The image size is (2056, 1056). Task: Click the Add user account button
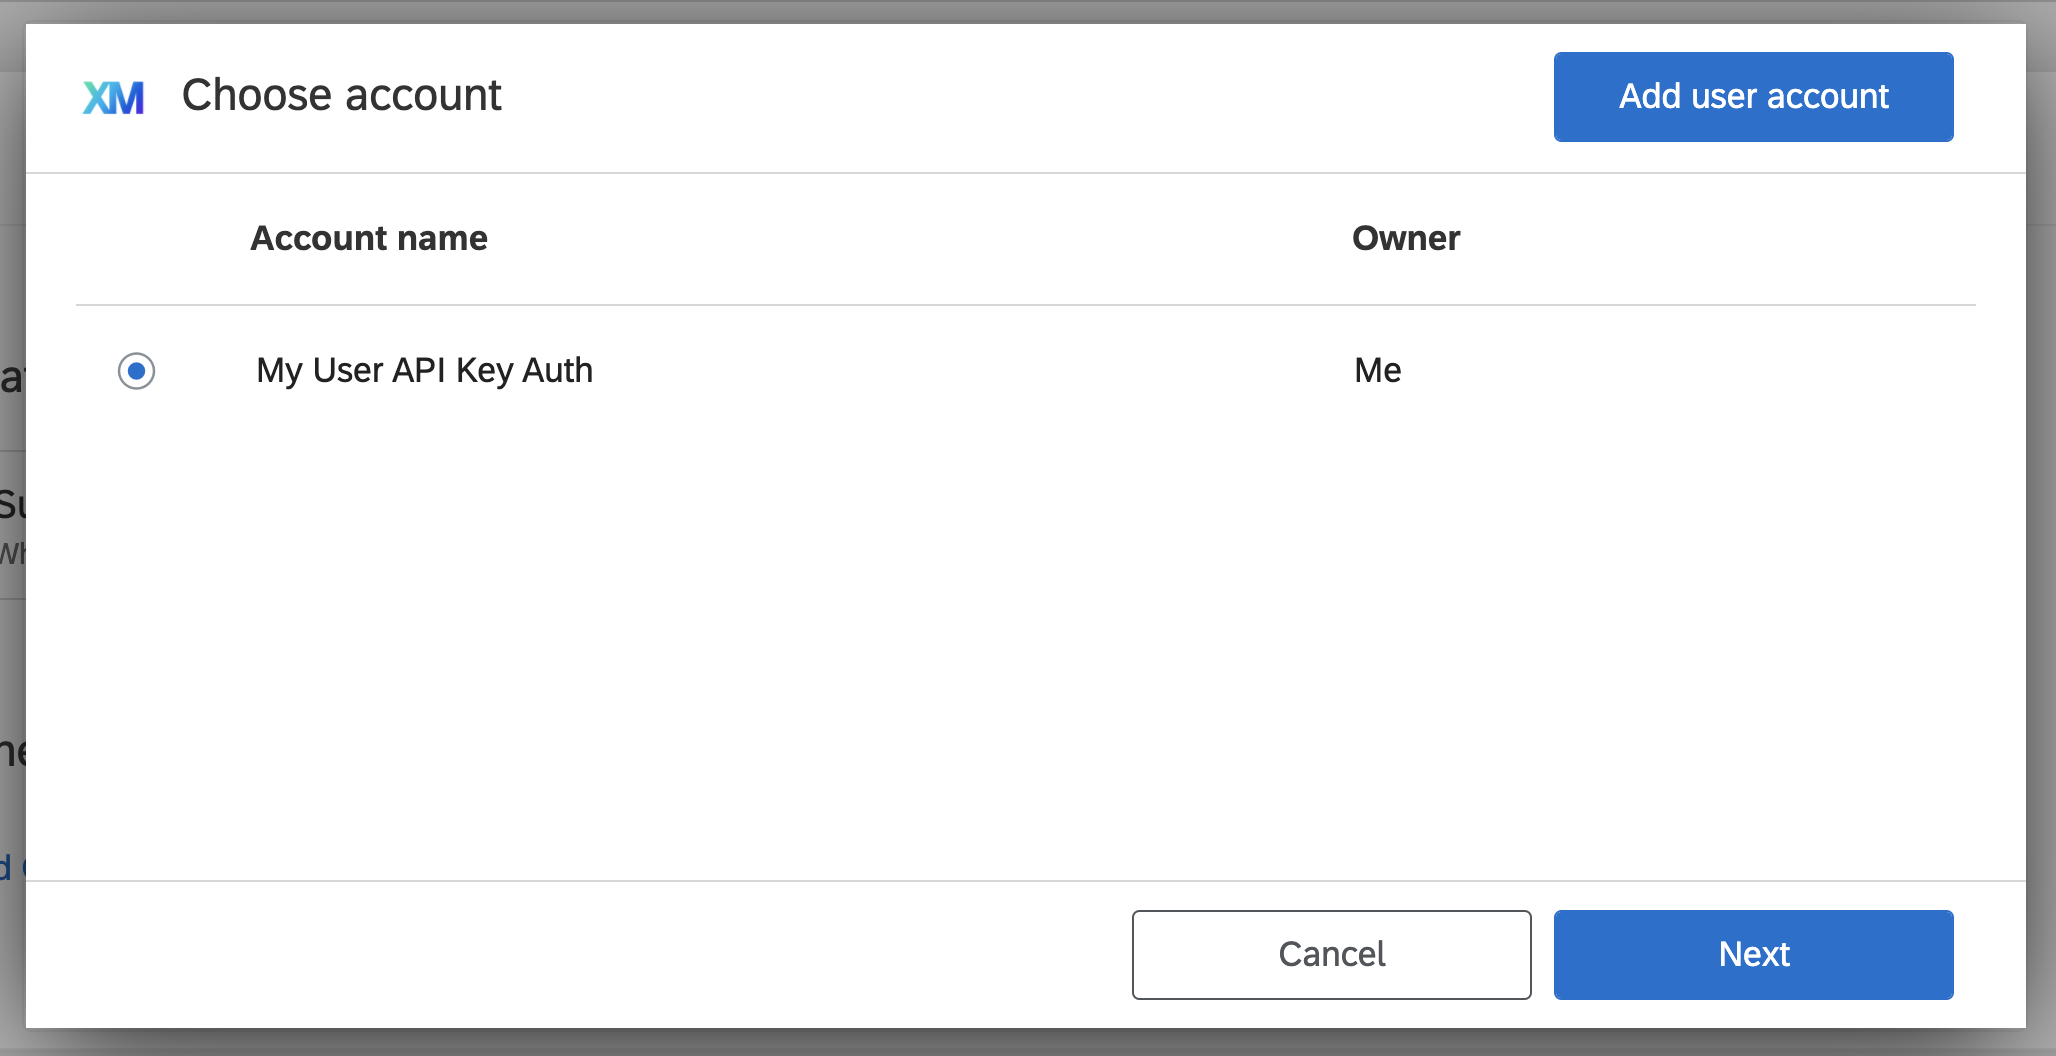[1753, 97]
